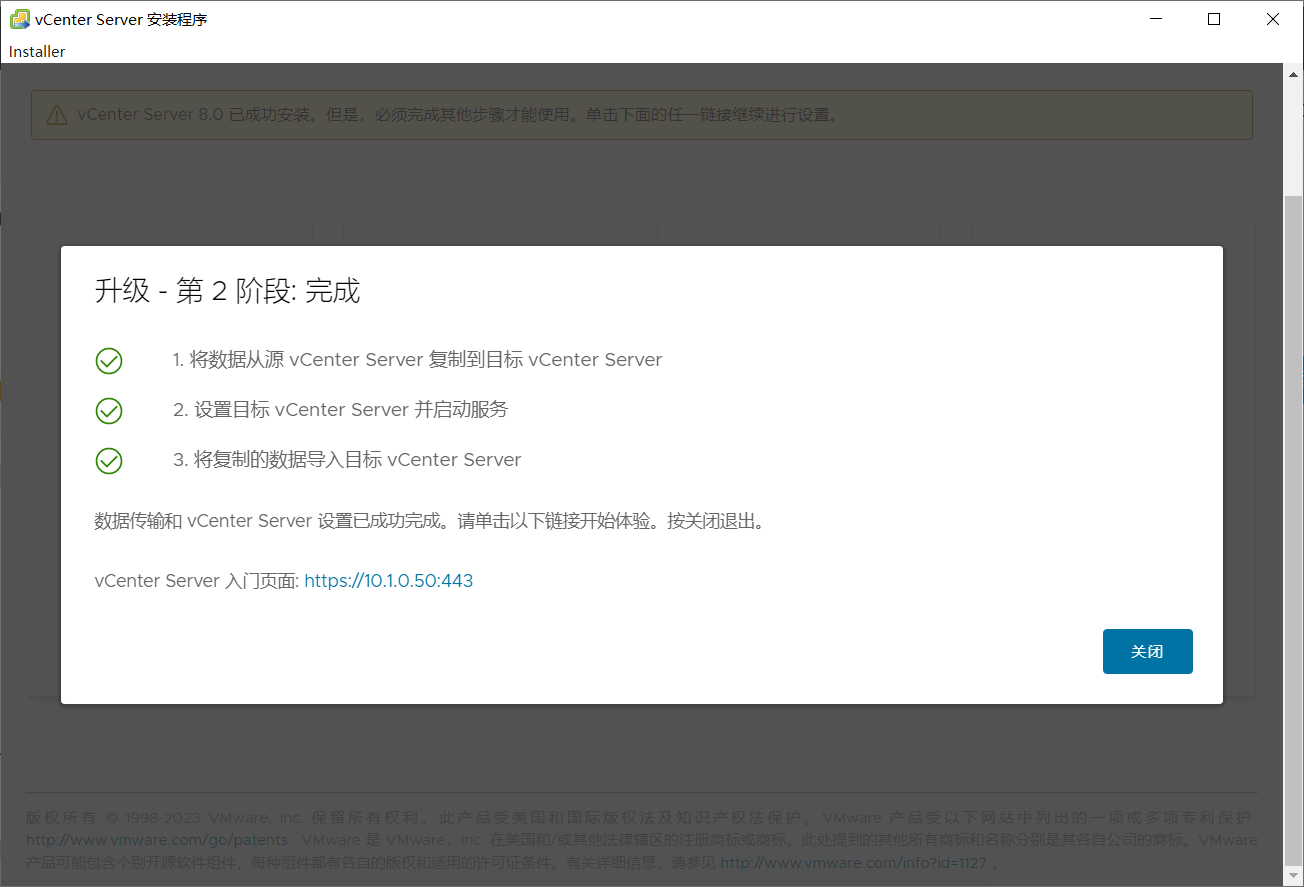Image resolution: width=1304 pixels, height=887 pixels.
Task: Select the green checkmark beside step 3
Action: click(109, 461)
